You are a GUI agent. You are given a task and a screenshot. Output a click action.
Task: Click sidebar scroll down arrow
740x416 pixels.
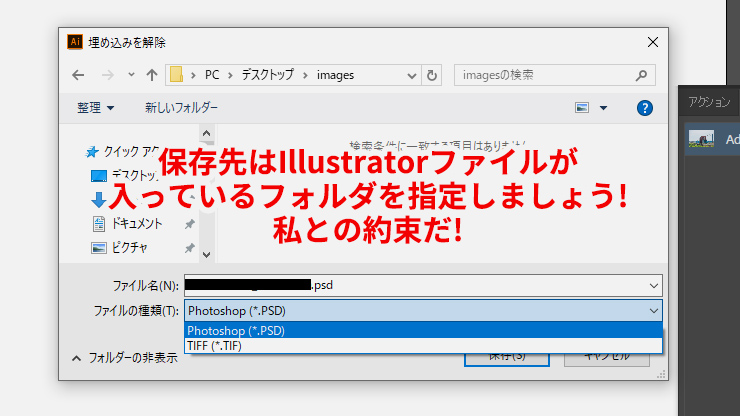click(x=206, y=255)
